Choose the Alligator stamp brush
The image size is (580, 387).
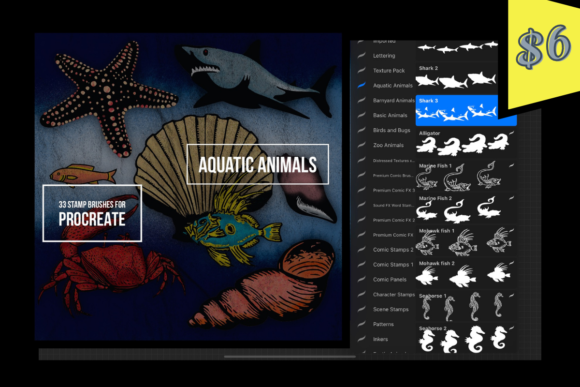(x=466, y=143)
